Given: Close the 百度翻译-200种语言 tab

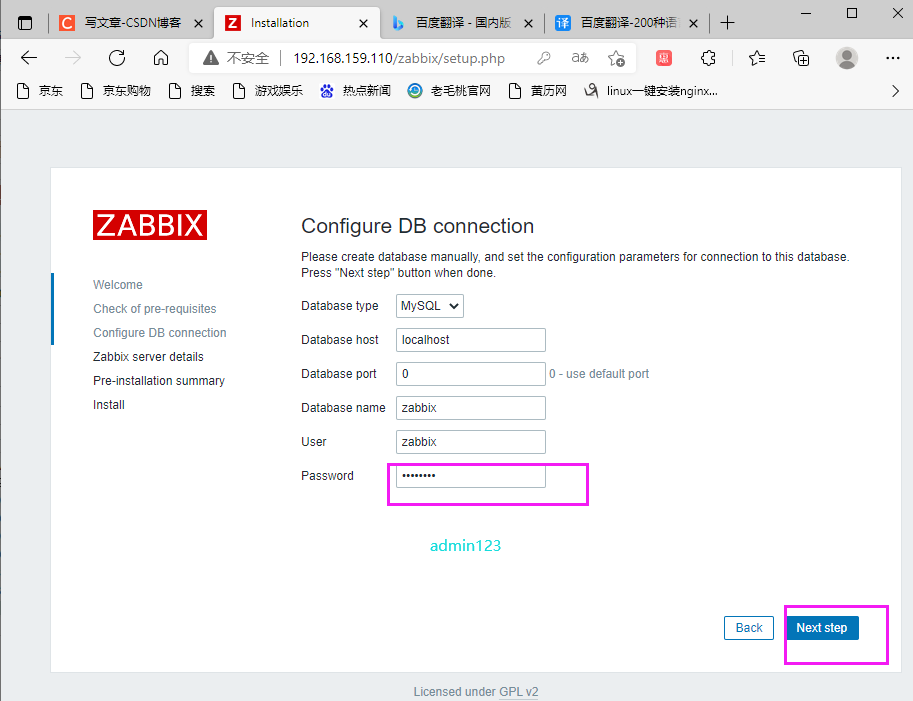Looking at the screenshot, I should pos(693,23).
